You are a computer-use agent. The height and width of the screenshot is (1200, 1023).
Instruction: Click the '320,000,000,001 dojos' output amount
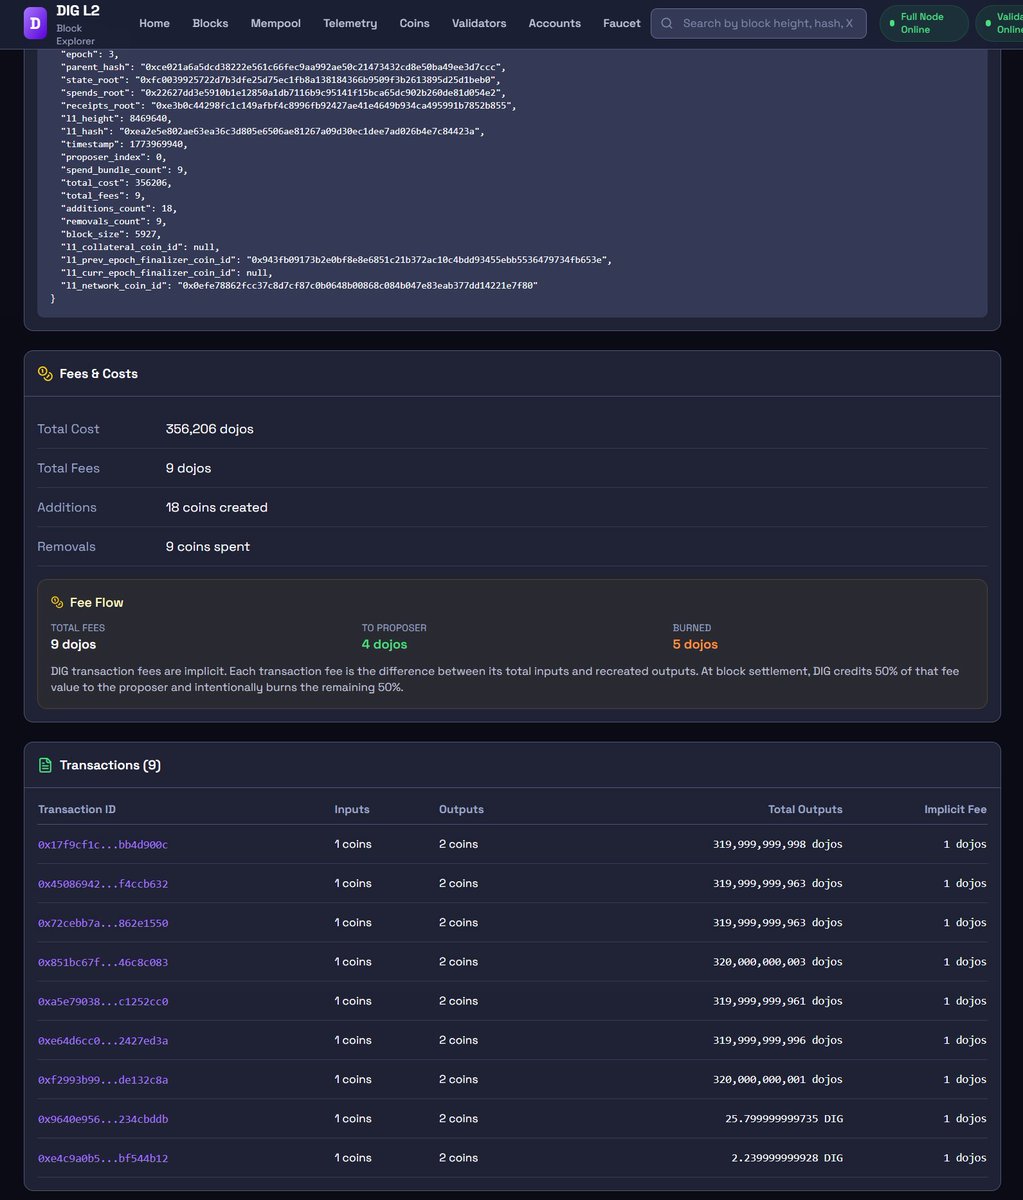pyautogui.click(x=778, y=1080)
